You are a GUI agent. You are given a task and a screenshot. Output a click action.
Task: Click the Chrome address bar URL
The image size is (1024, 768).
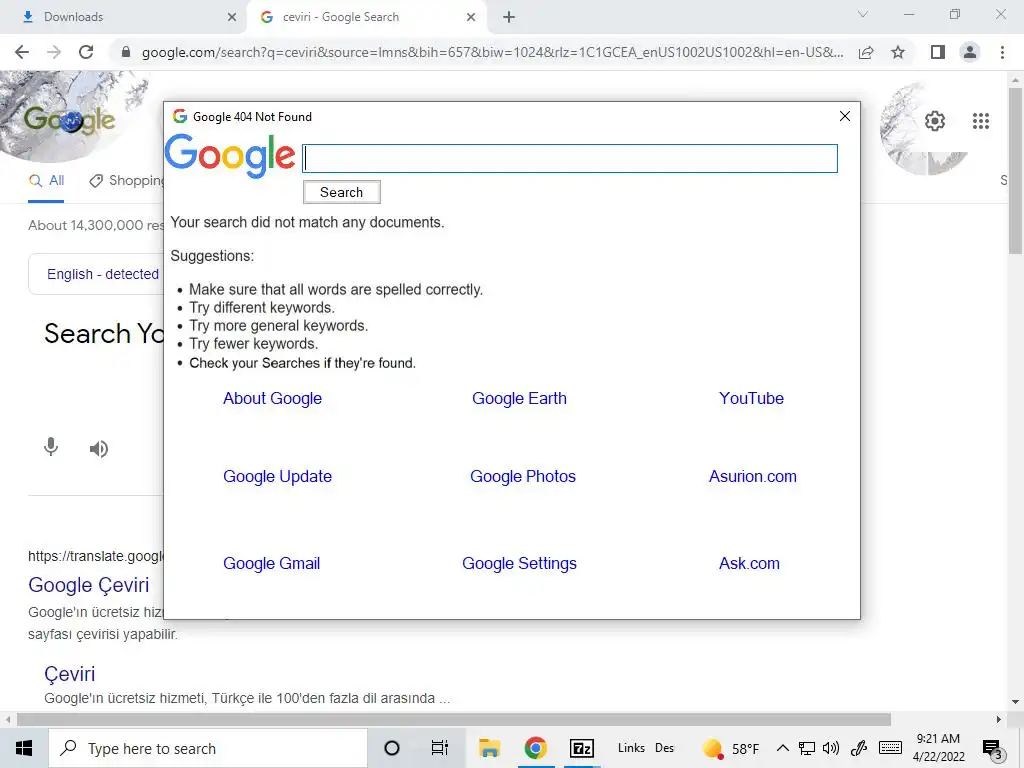pos(492,52)
